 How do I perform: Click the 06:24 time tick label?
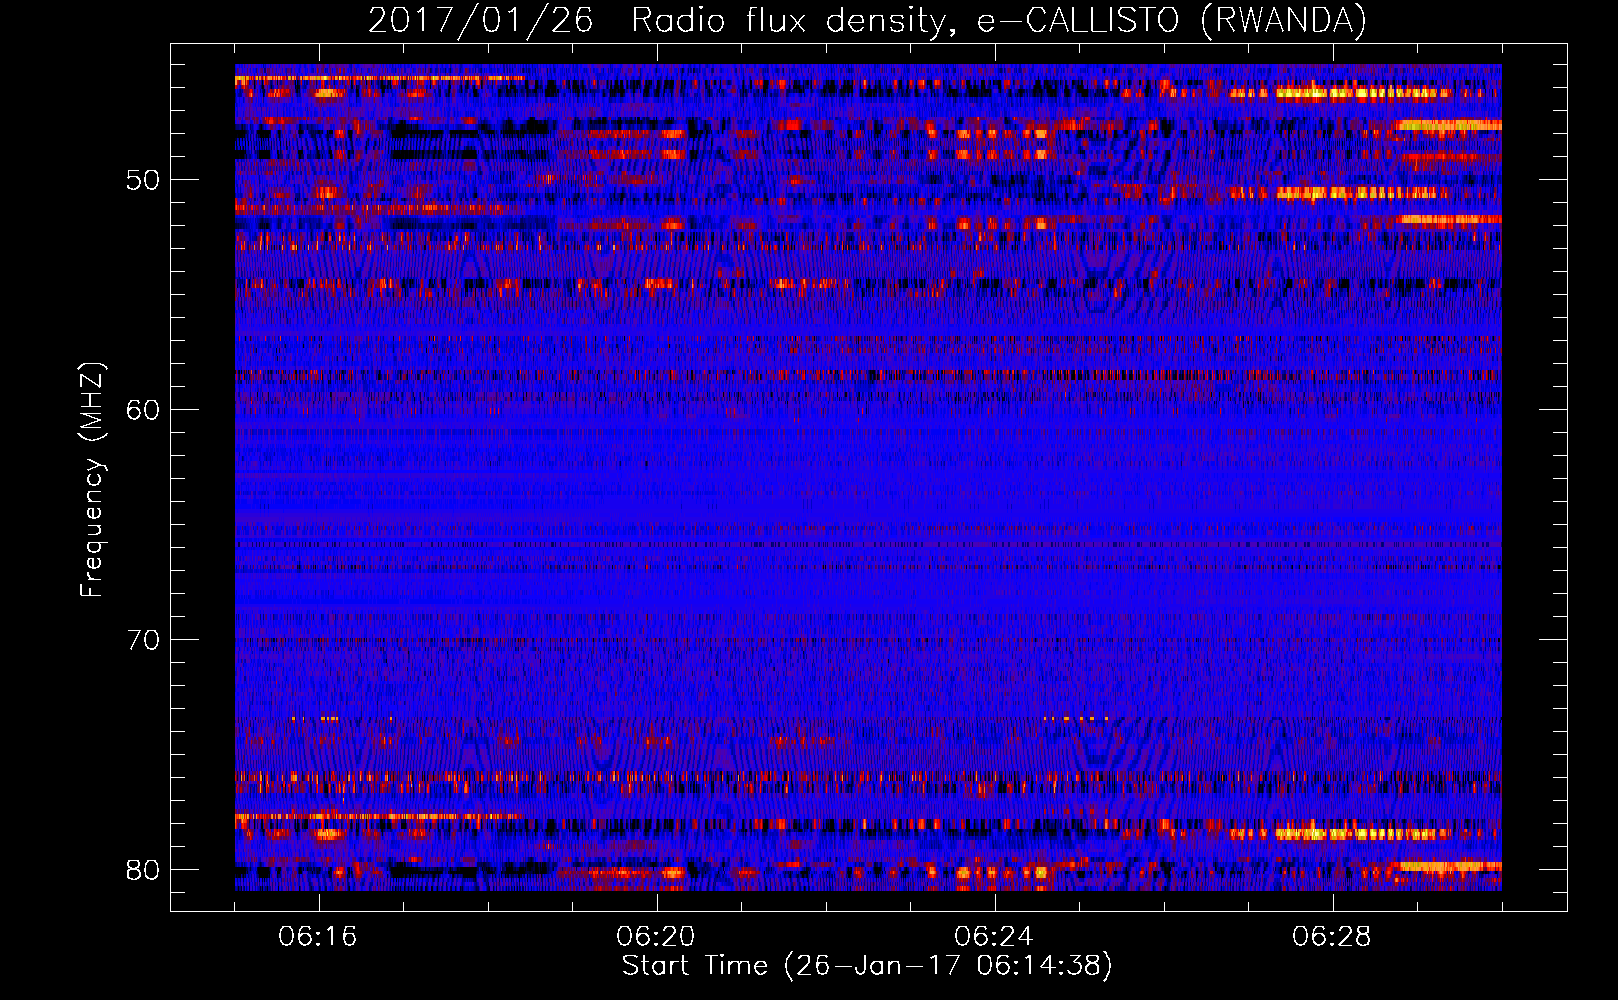click(994, 937)
